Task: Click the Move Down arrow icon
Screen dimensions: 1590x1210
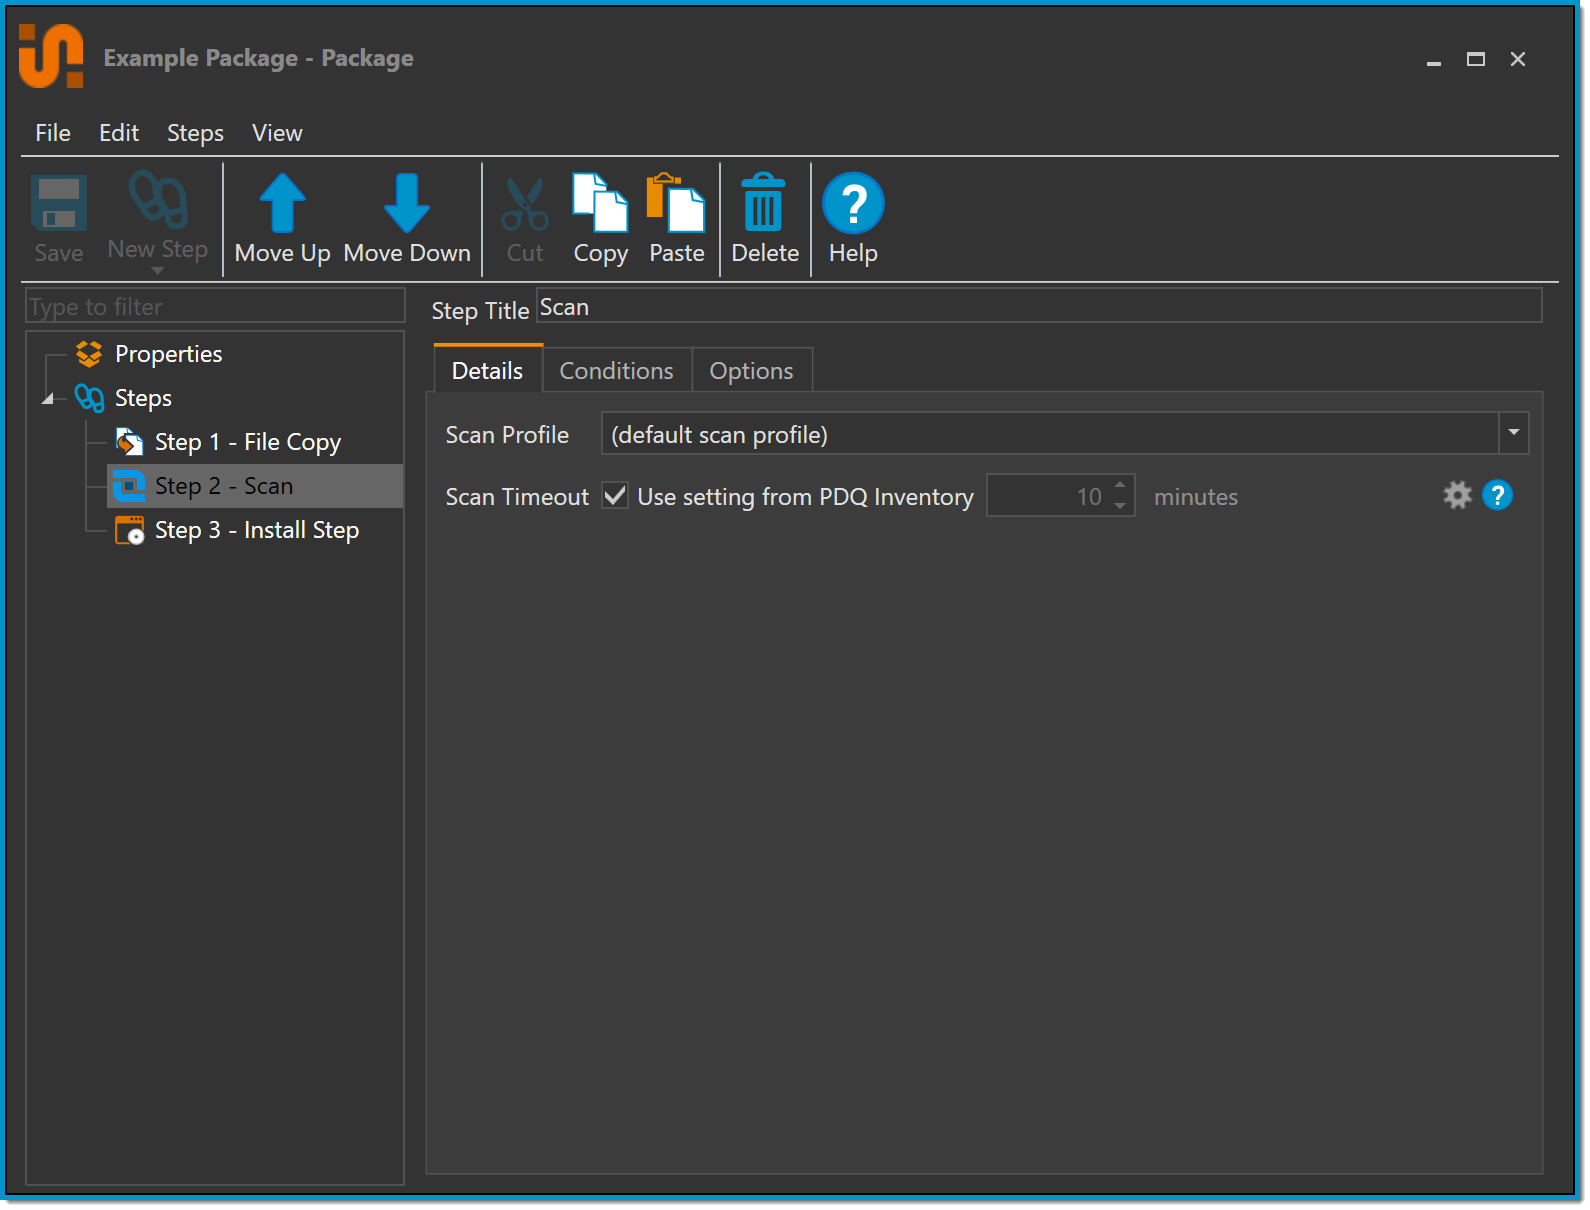Action: [407, 203]
